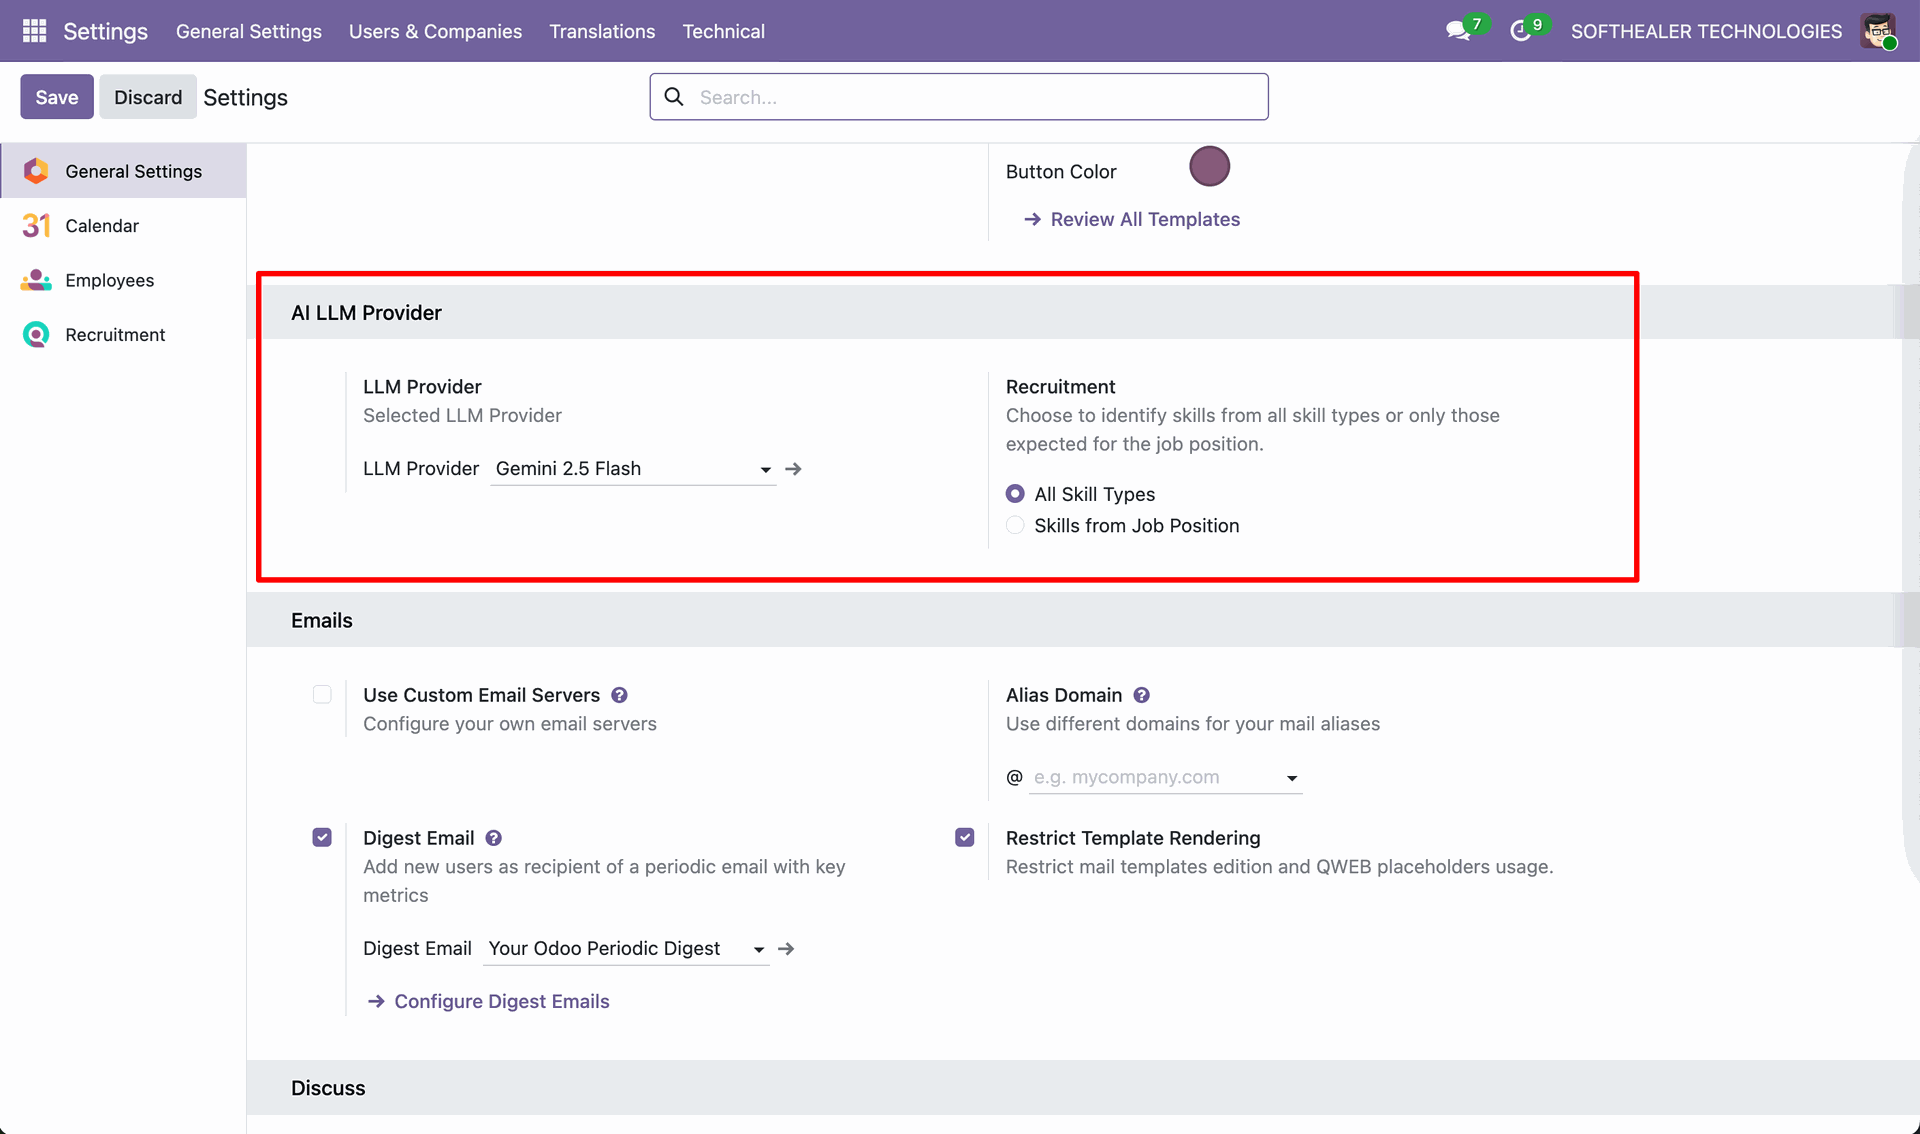The height and width of the screenshot is (1134, 1920).
Task: Click the Employees sidebar icon
Action: click(x=36, y=281)
